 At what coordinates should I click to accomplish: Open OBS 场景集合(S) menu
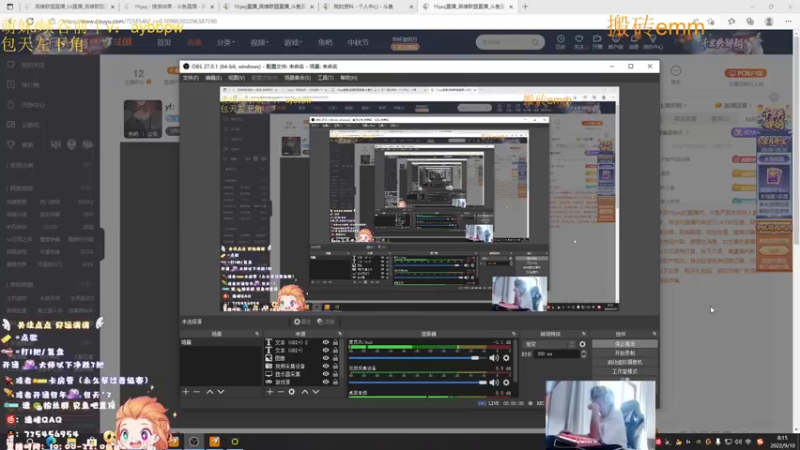[x=297, y=78]
